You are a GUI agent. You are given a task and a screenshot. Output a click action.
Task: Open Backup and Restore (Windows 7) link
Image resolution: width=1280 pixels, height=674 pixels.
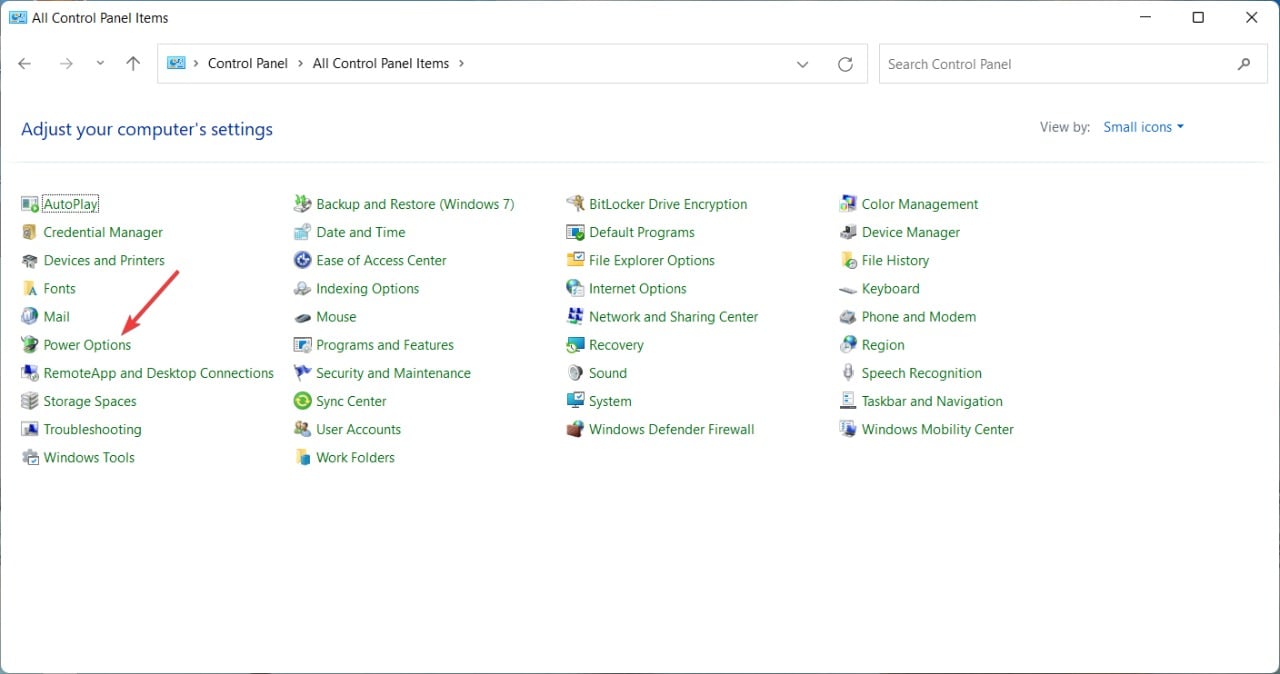coord(415,204)
